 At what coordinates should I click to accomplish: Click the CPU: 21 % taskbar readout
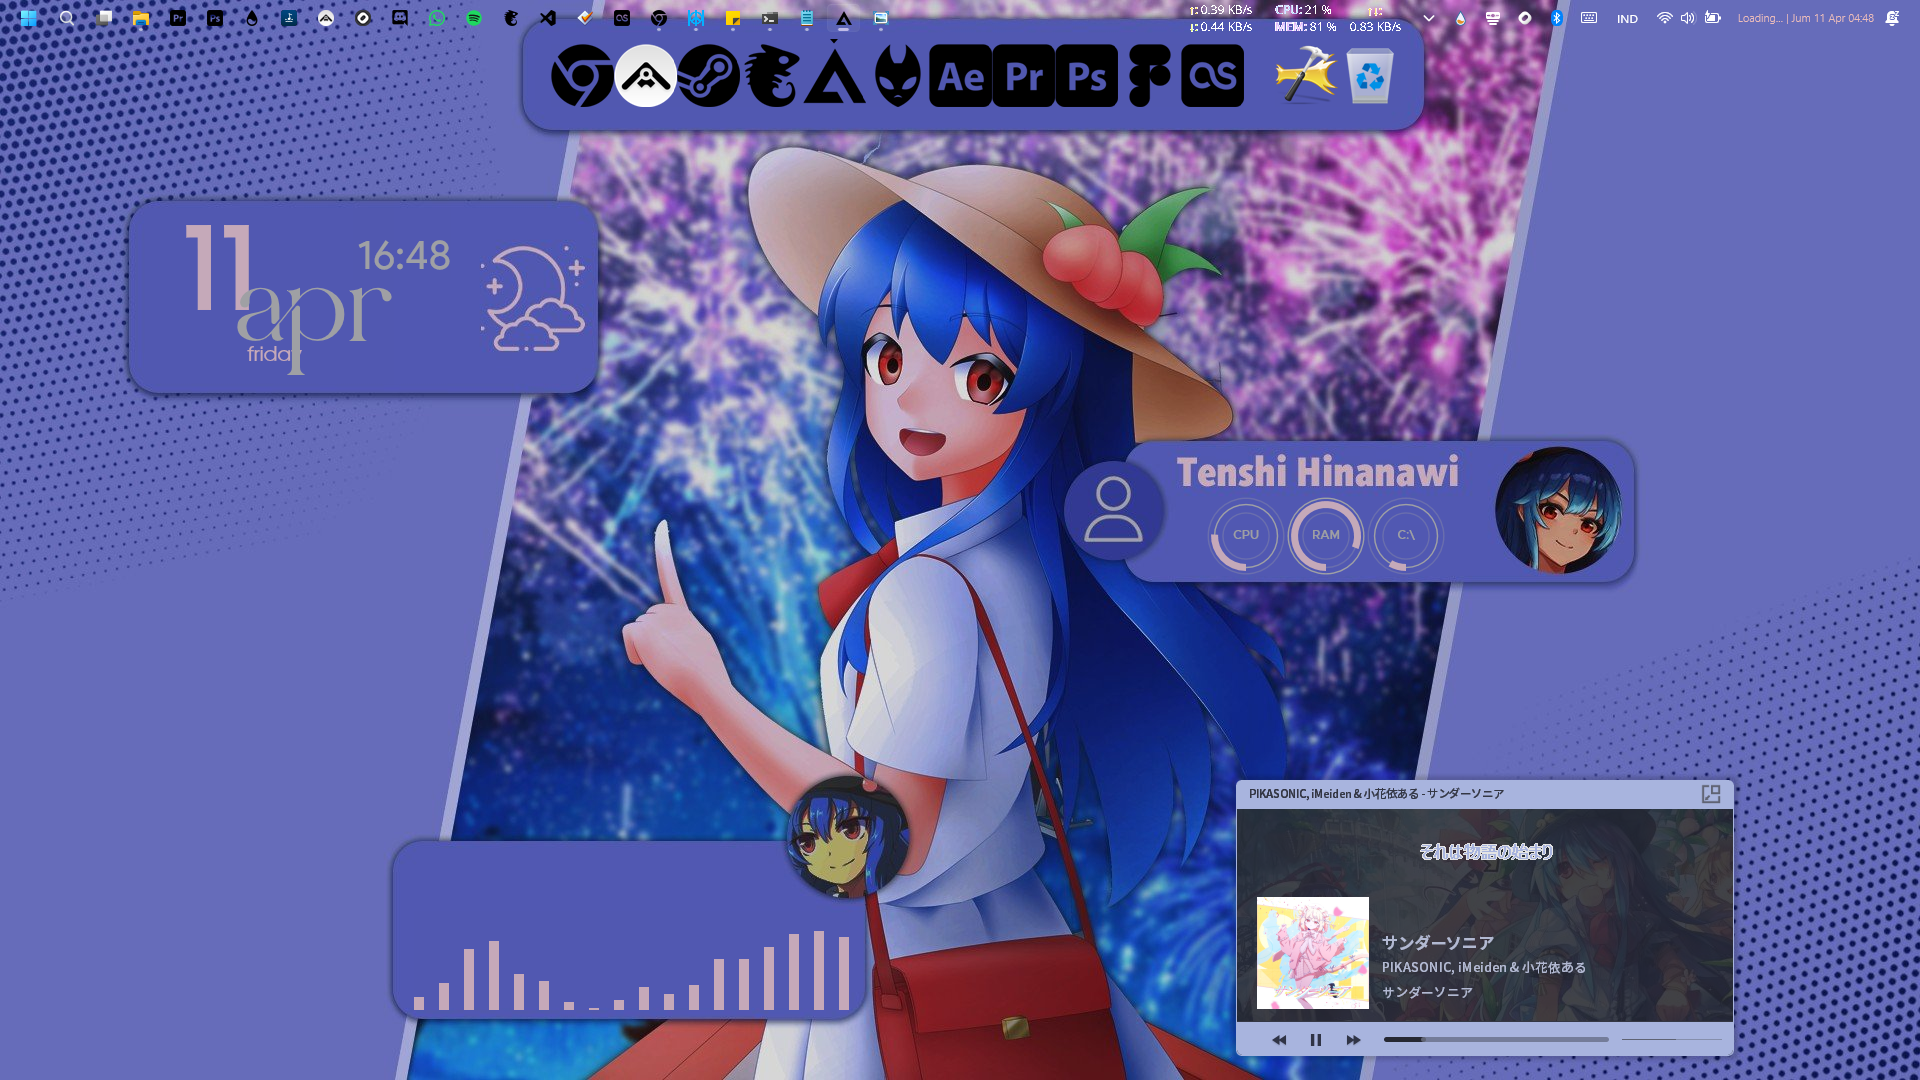pos(1303,10)
